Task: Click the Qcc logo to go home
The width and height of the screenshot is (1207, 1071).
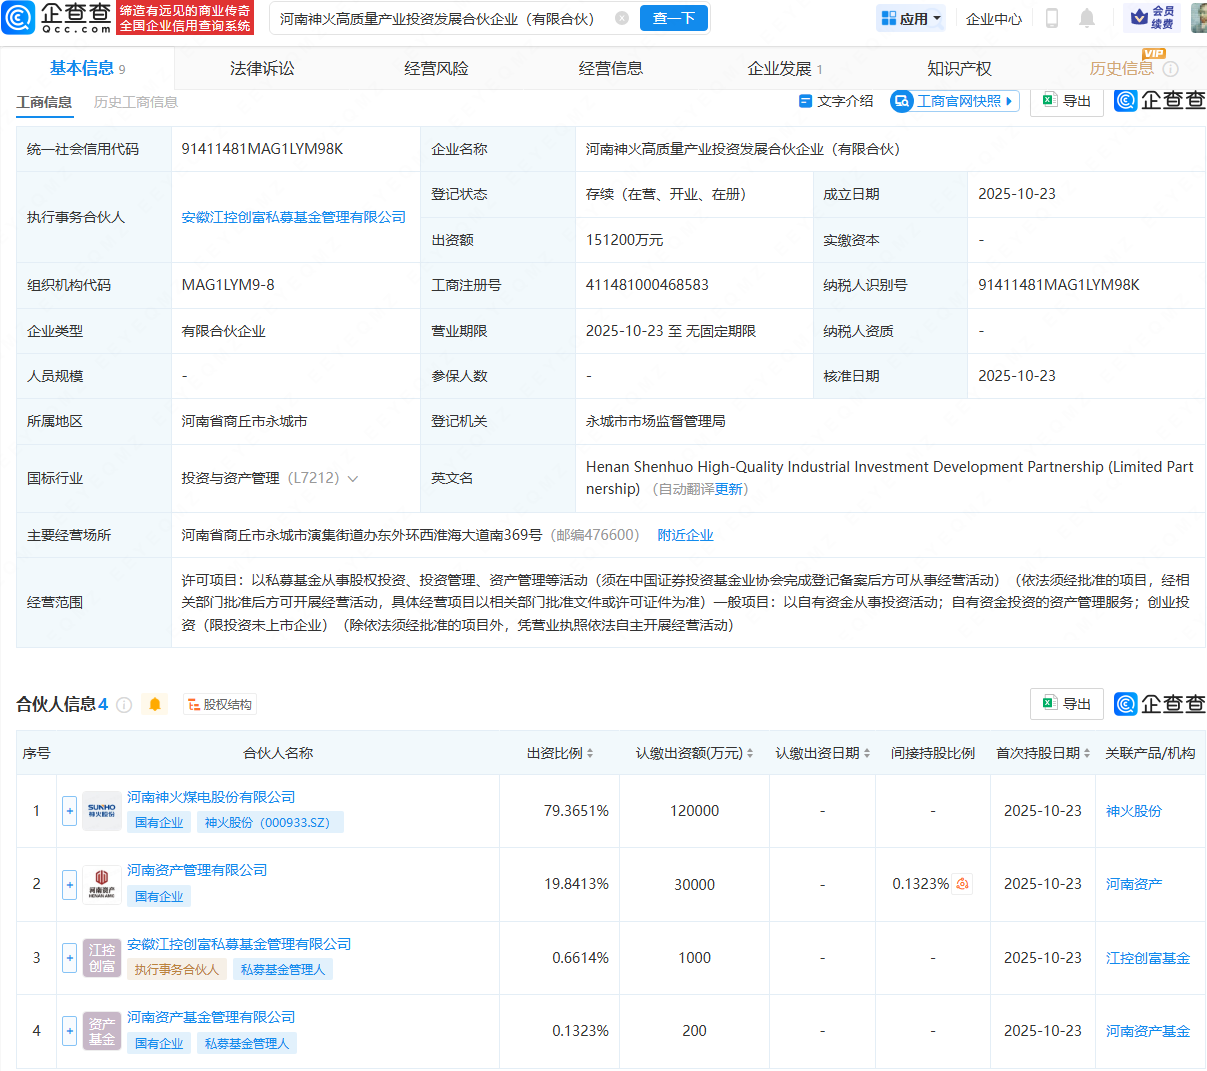Action: click(x=57, y=18)
